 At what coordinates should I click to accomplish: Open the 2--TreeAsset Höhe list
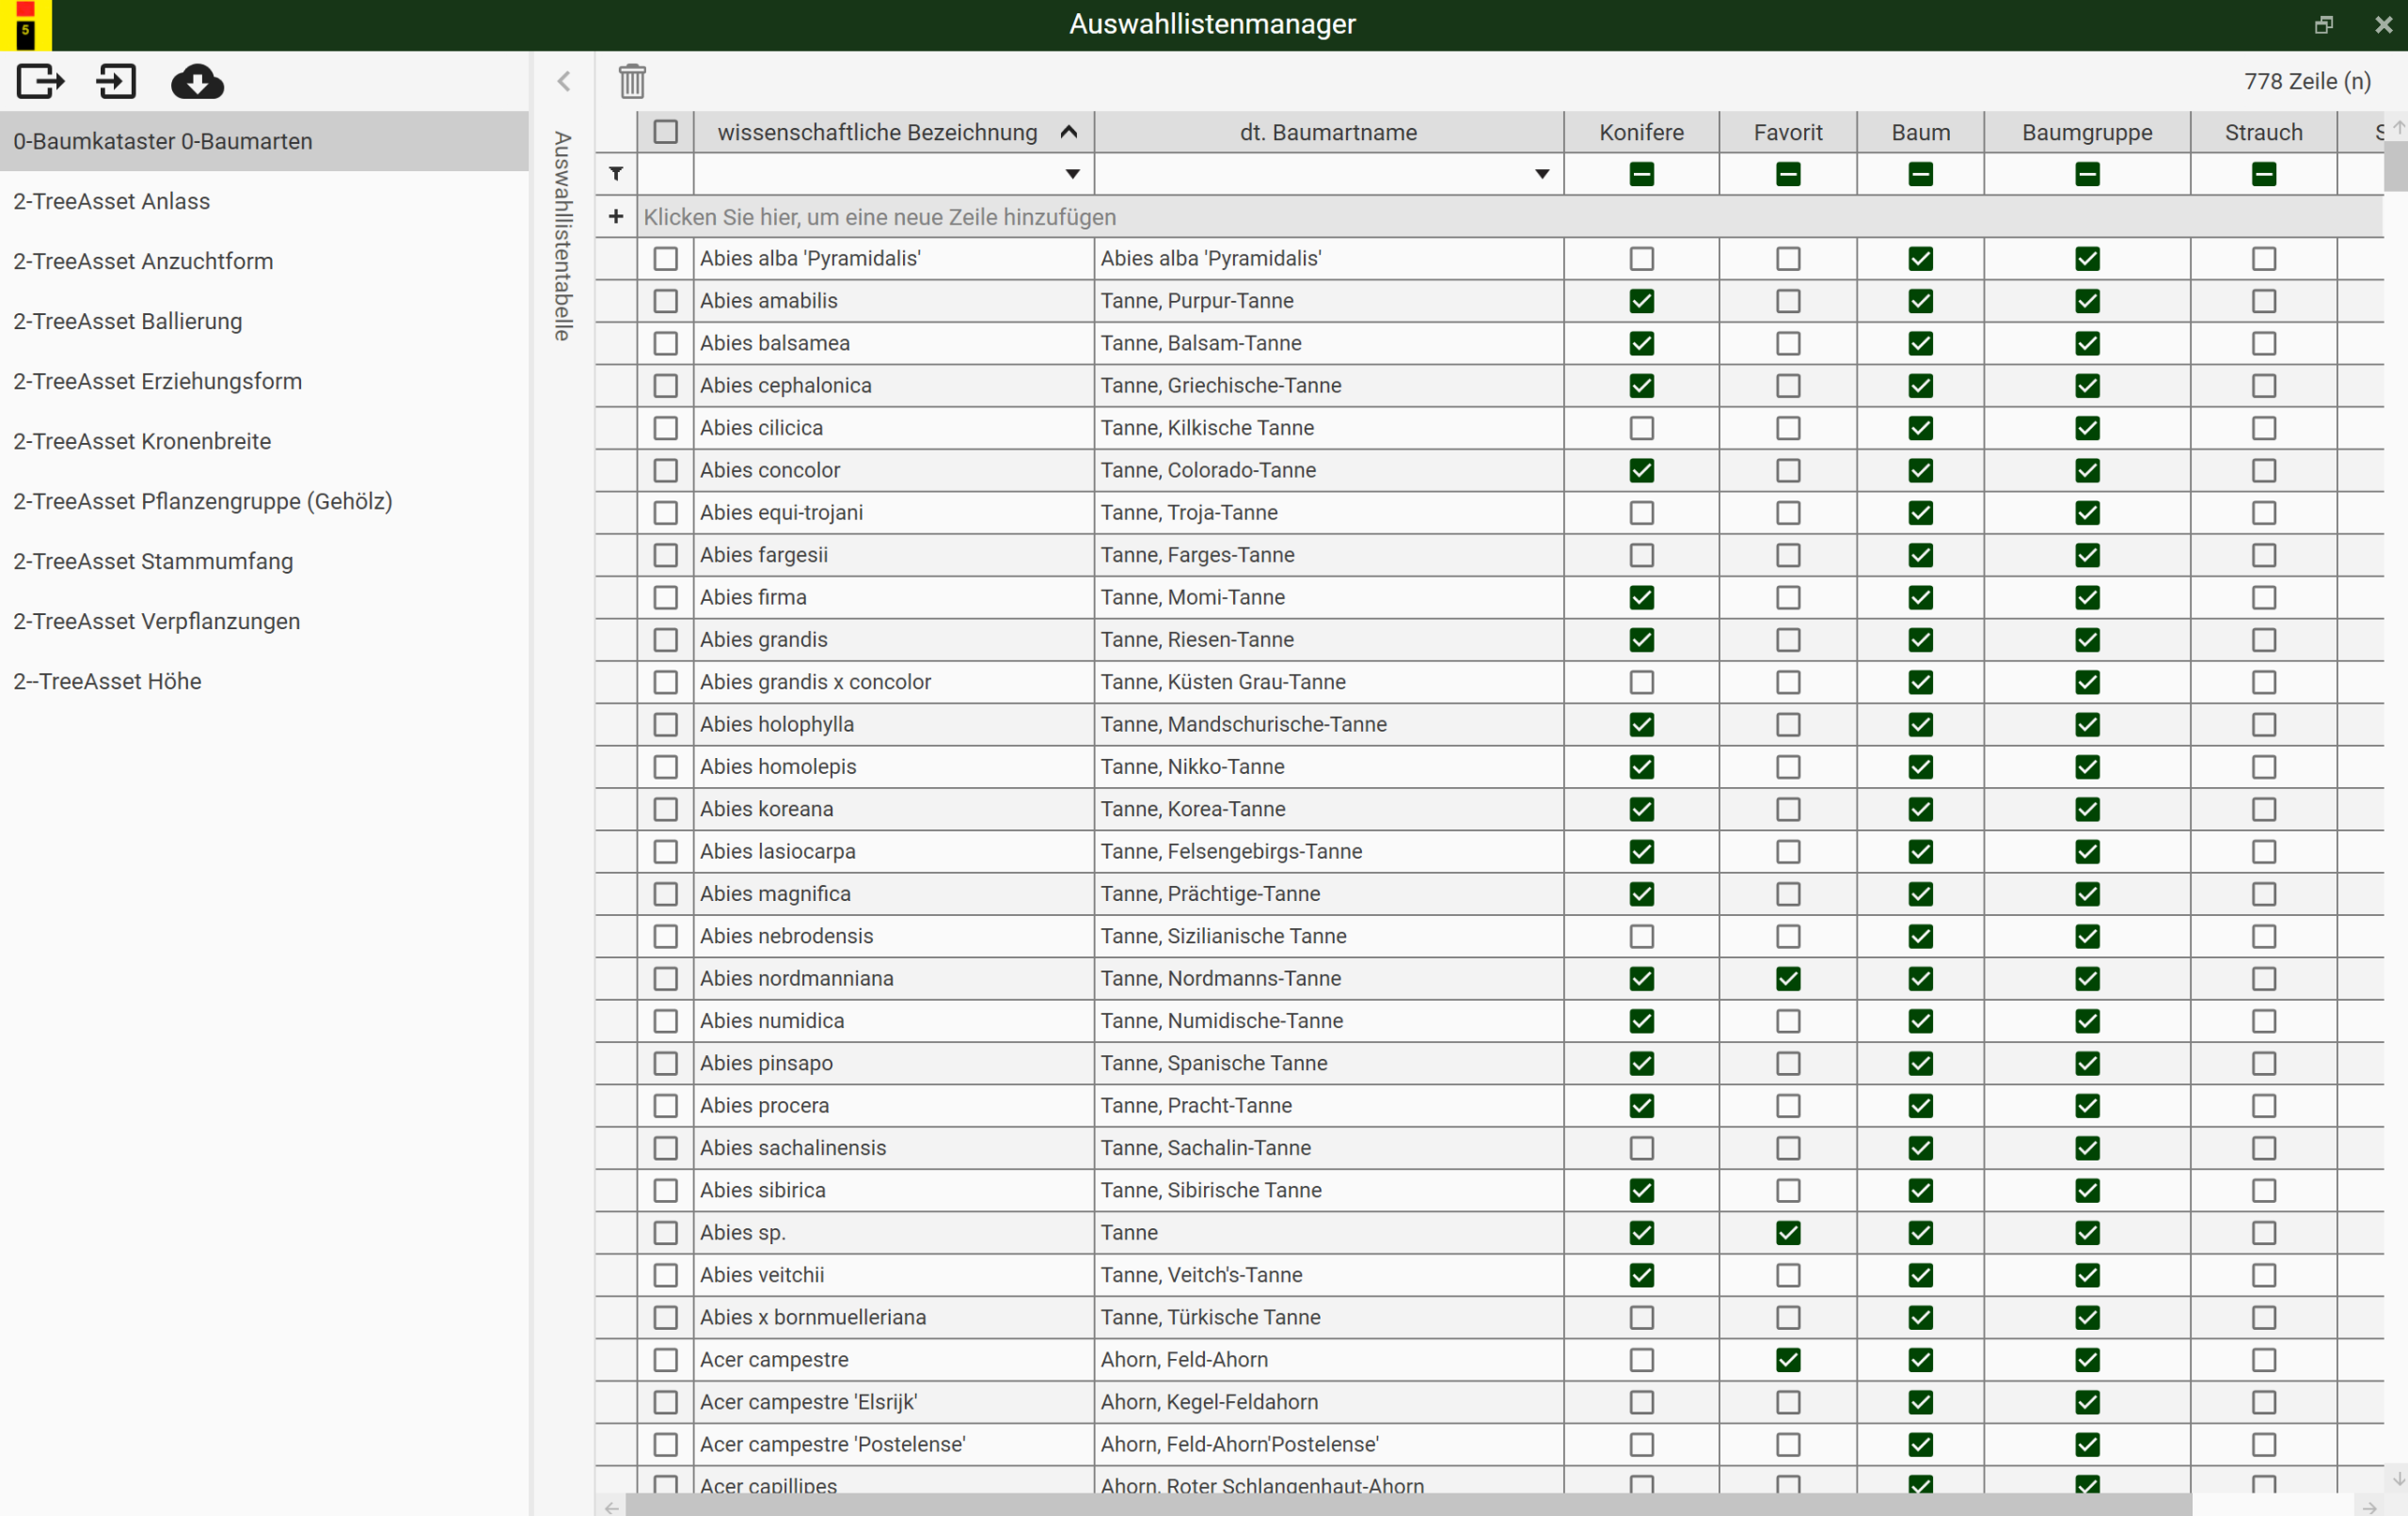(x=264, y=681)
